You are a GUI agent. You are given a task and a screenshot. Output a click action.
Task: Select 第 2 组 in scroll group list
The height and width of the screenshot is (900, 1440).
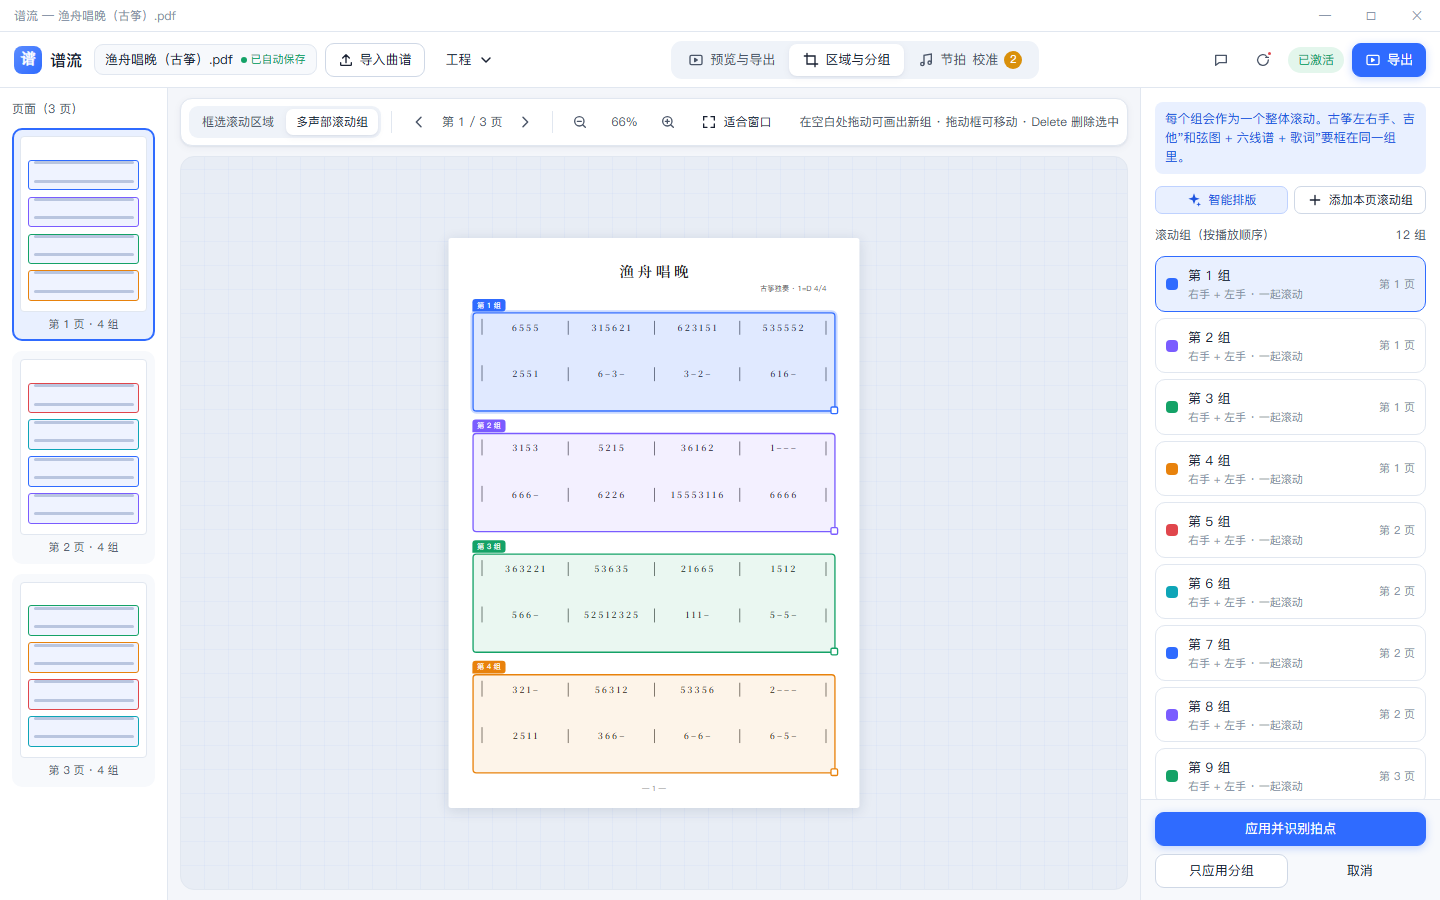pos(1290,346)
